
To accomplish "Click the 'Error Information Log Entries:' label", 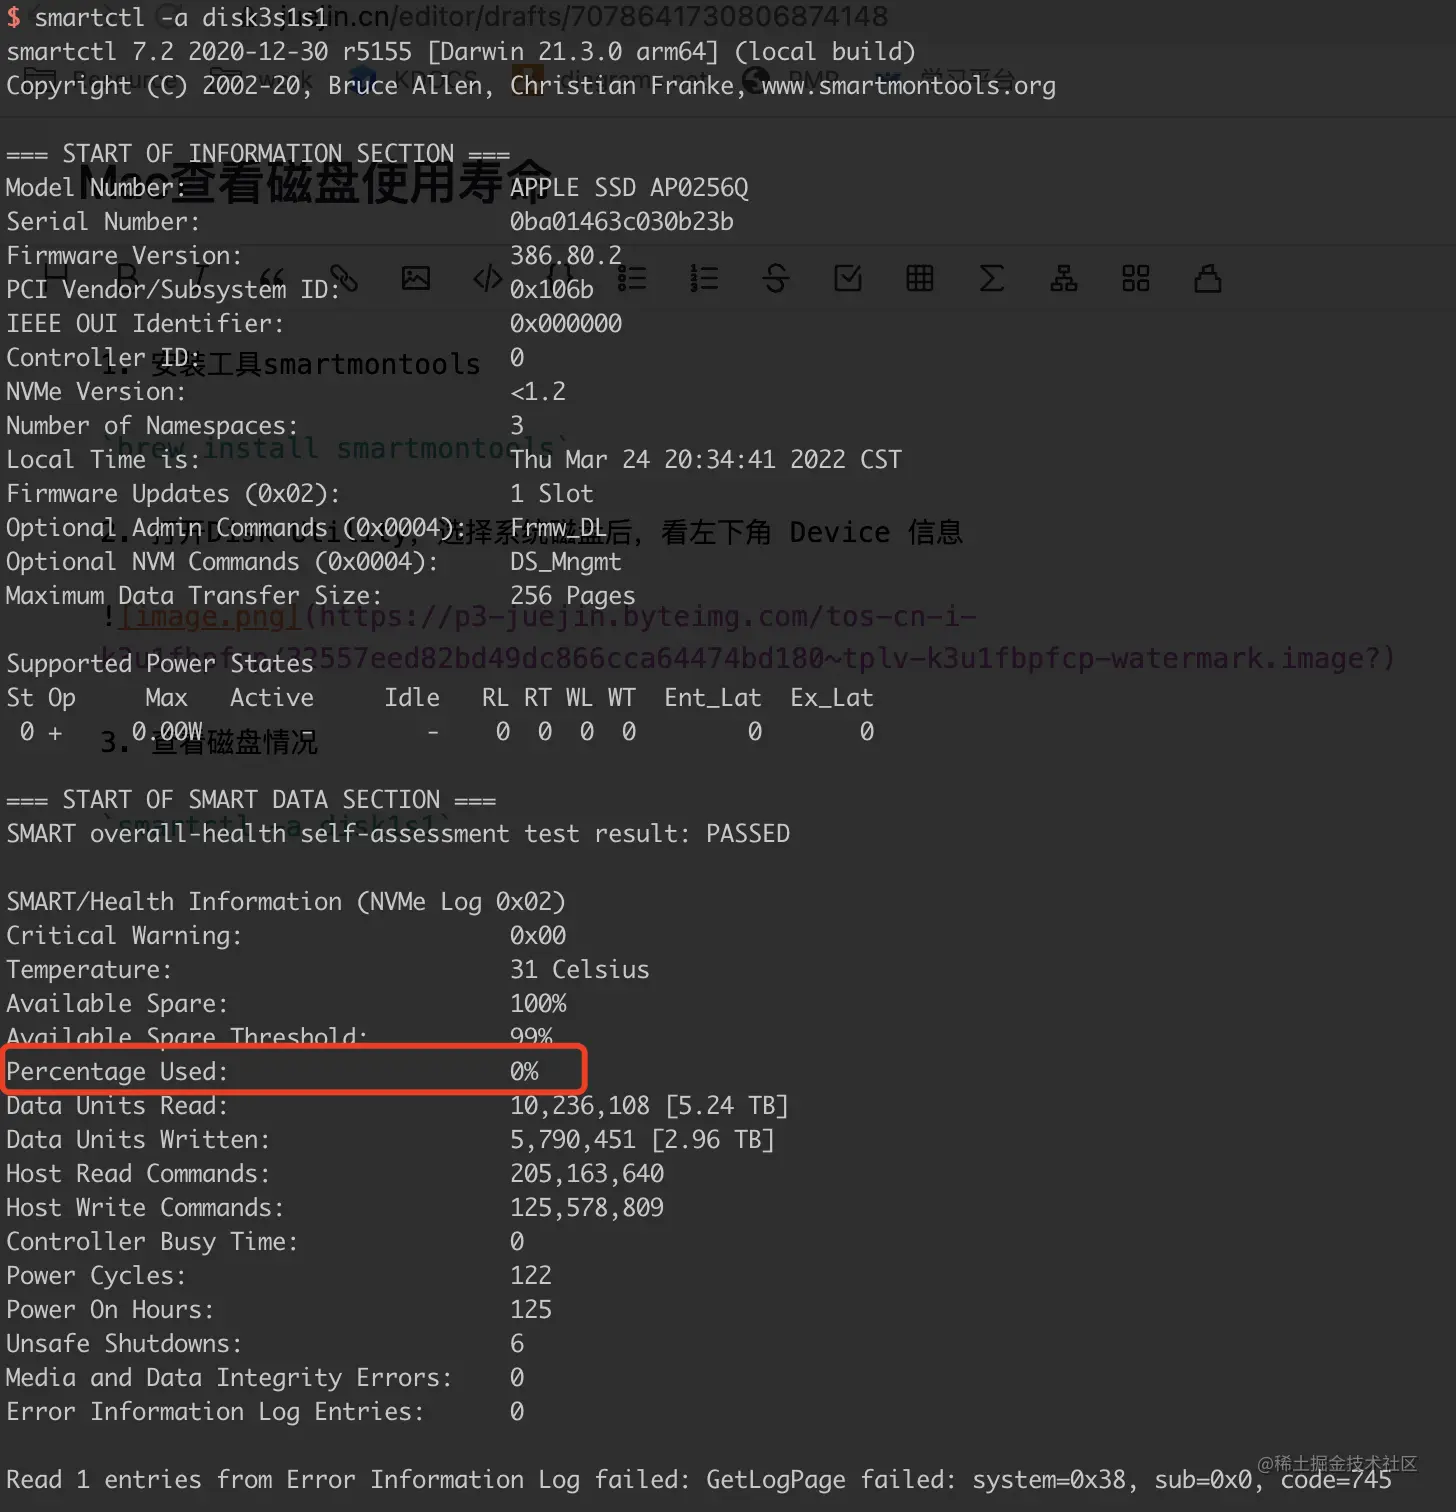I will 216,1411.
